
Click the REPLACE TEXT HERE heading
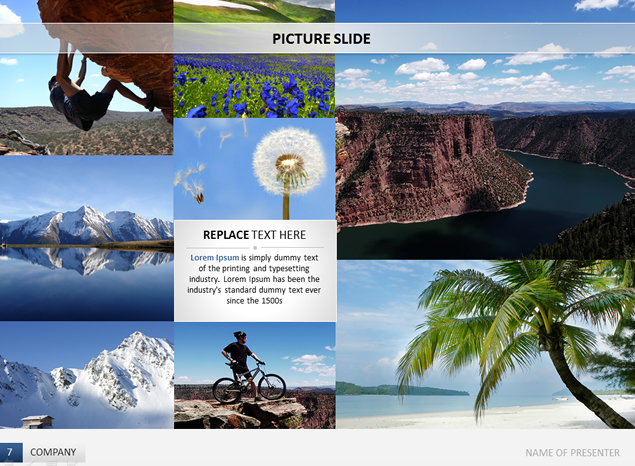[x=254, y=235]
